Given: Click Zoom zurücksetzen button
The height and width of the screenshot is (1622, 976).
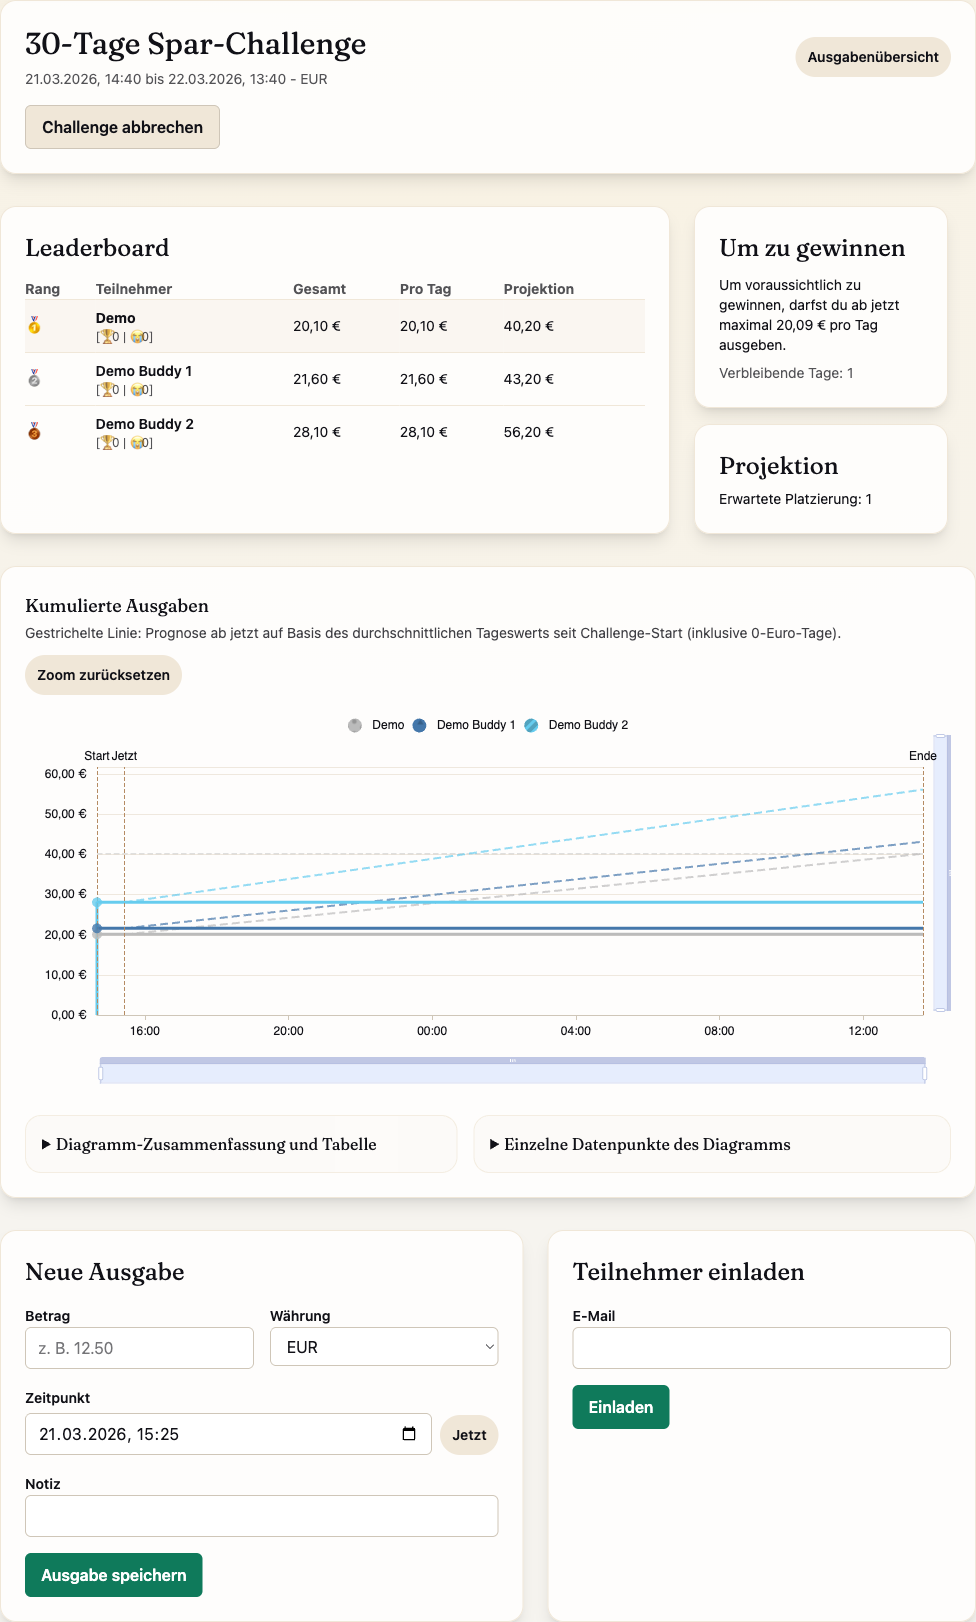Looking at the screenshot, I should (x=103, y=675).
